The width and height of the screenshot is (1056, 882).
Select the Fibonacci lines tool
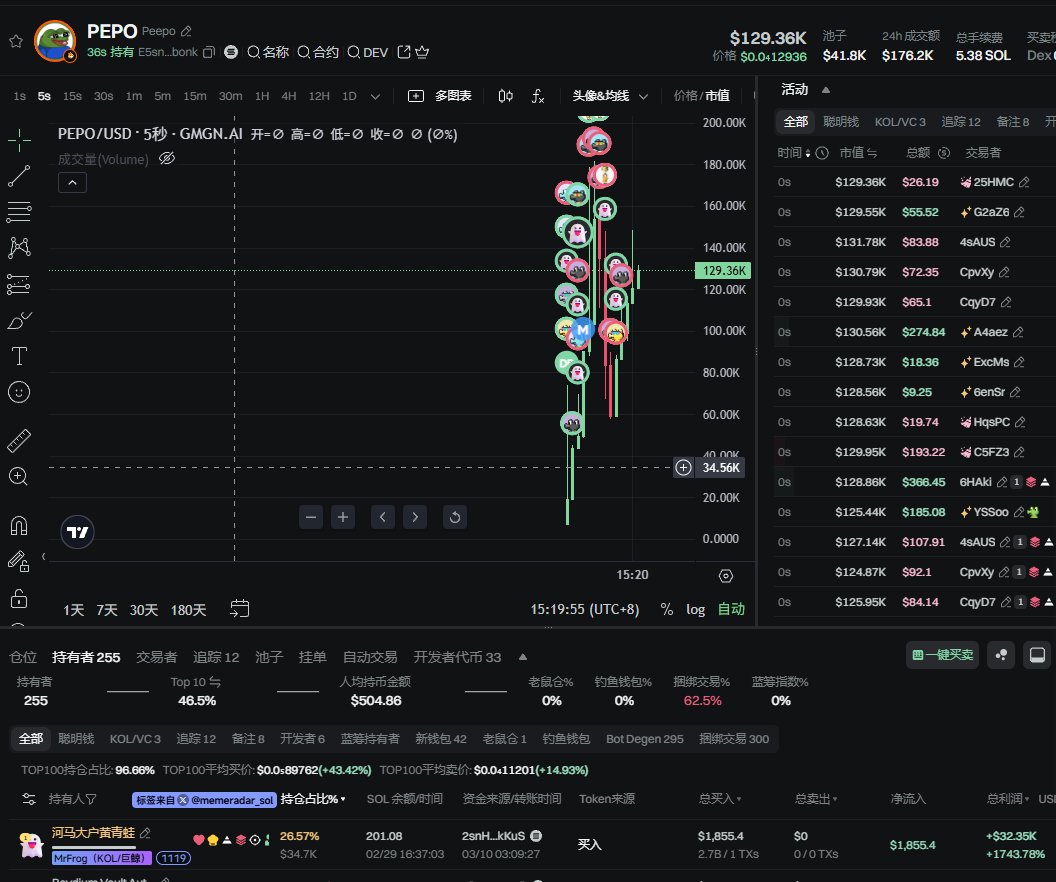pos(19,212)
